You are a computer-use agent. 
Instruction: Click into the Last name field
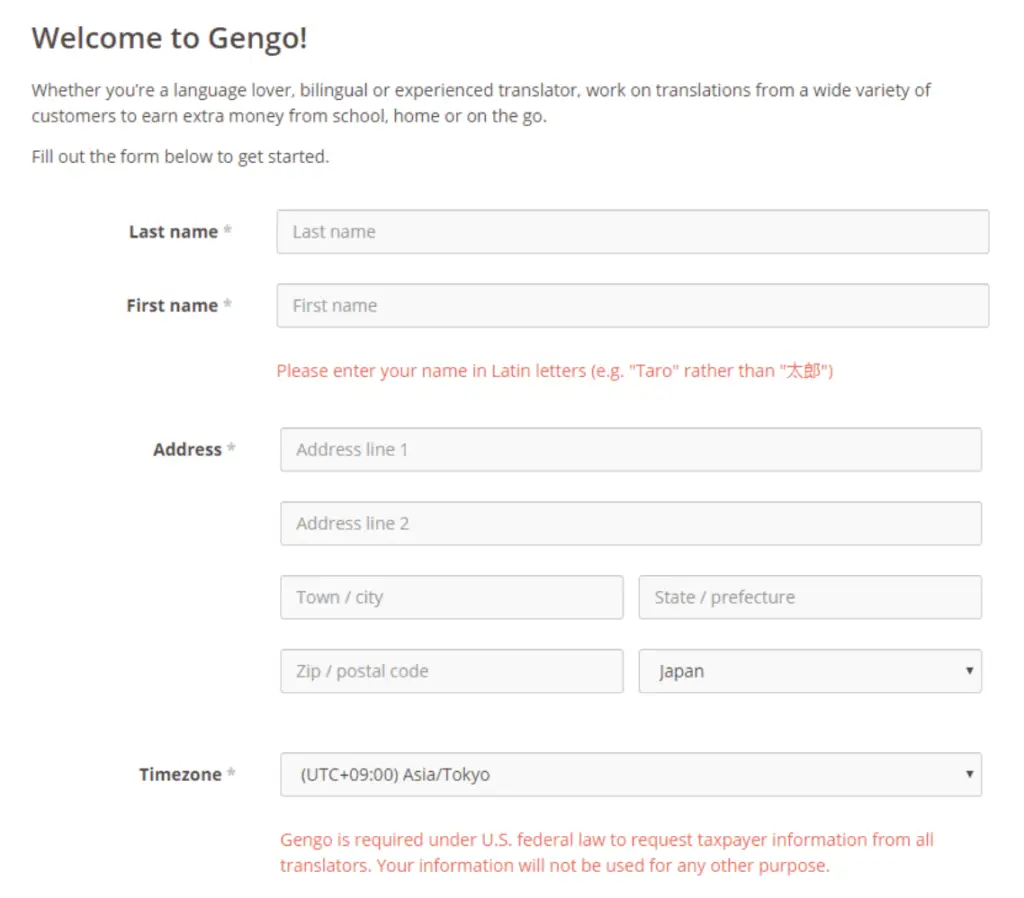tap(632, 232)
